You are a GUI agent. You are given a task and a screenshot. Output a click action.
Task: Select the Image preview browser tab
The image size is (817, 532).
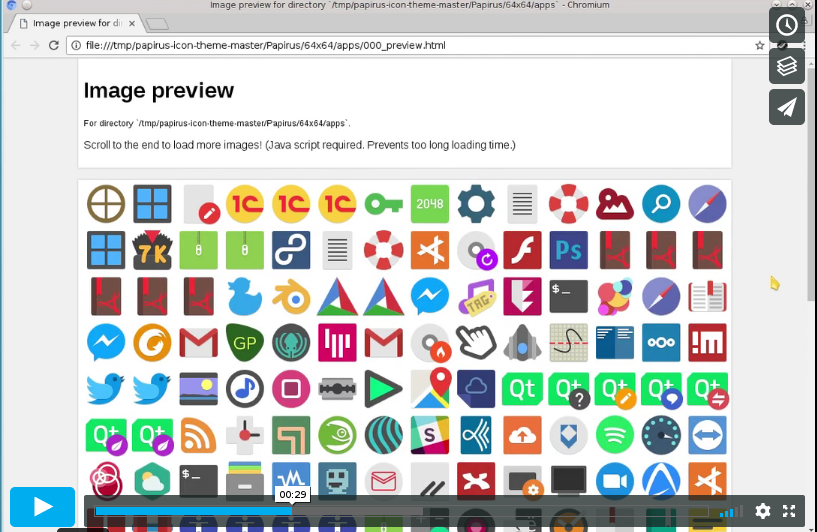point(77,23)
